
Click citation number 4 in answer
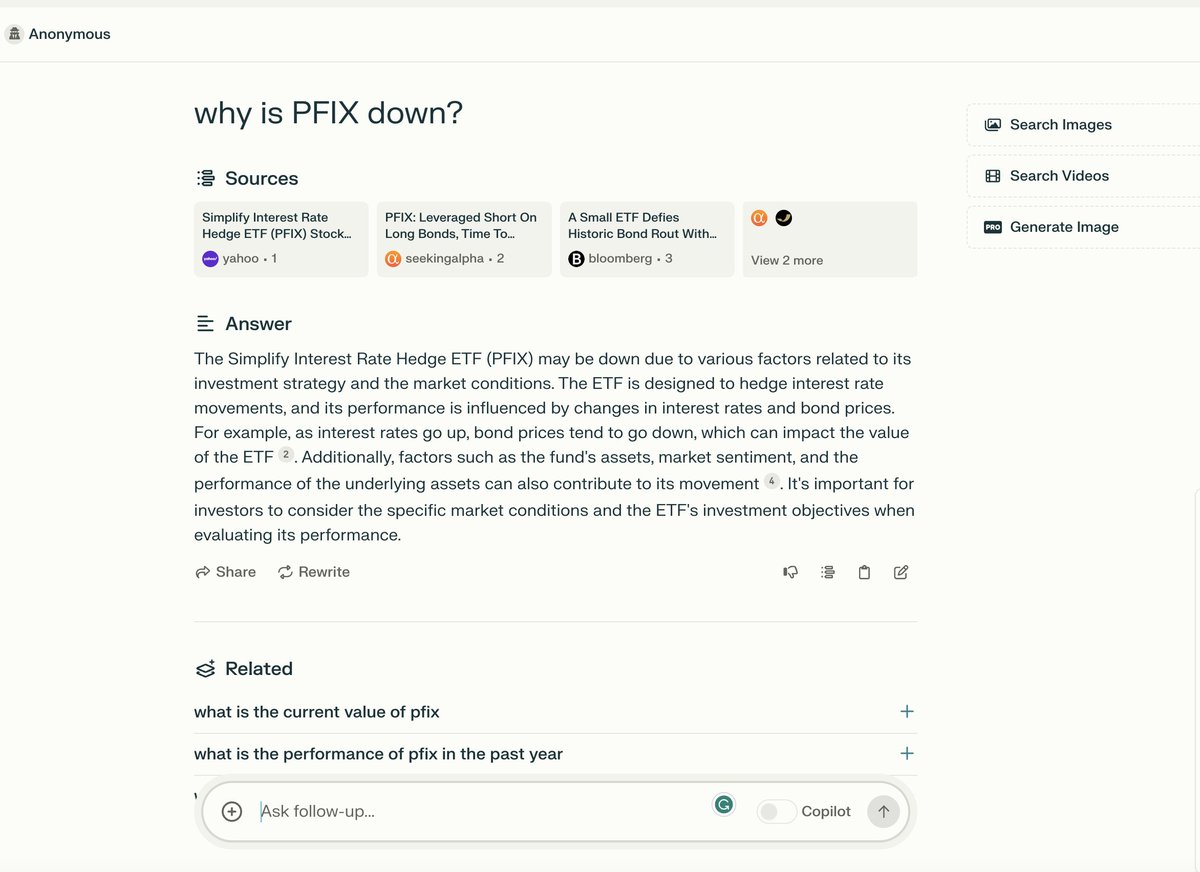point(772,481)
